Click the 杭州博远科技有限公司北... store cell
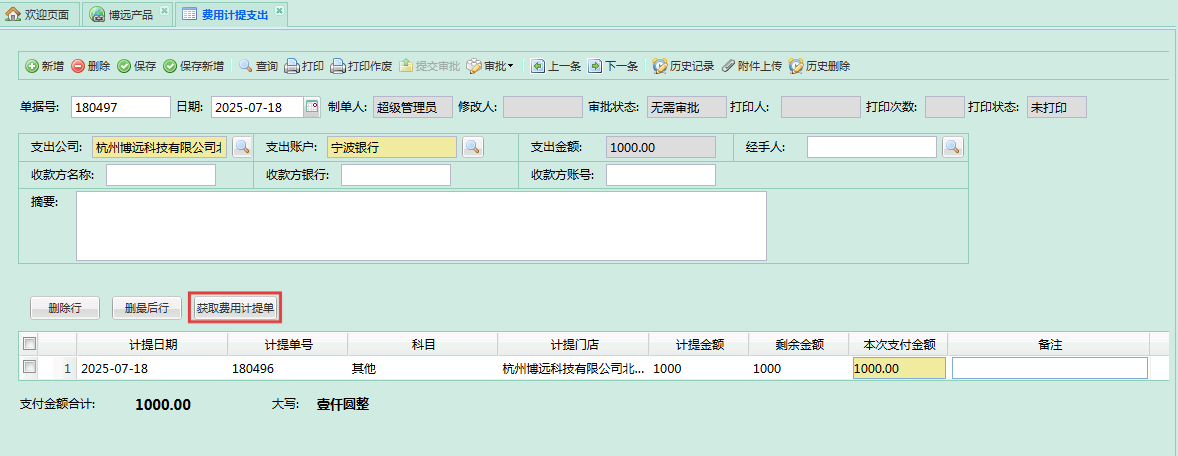 pyautogui.click(x=574, y=368)
